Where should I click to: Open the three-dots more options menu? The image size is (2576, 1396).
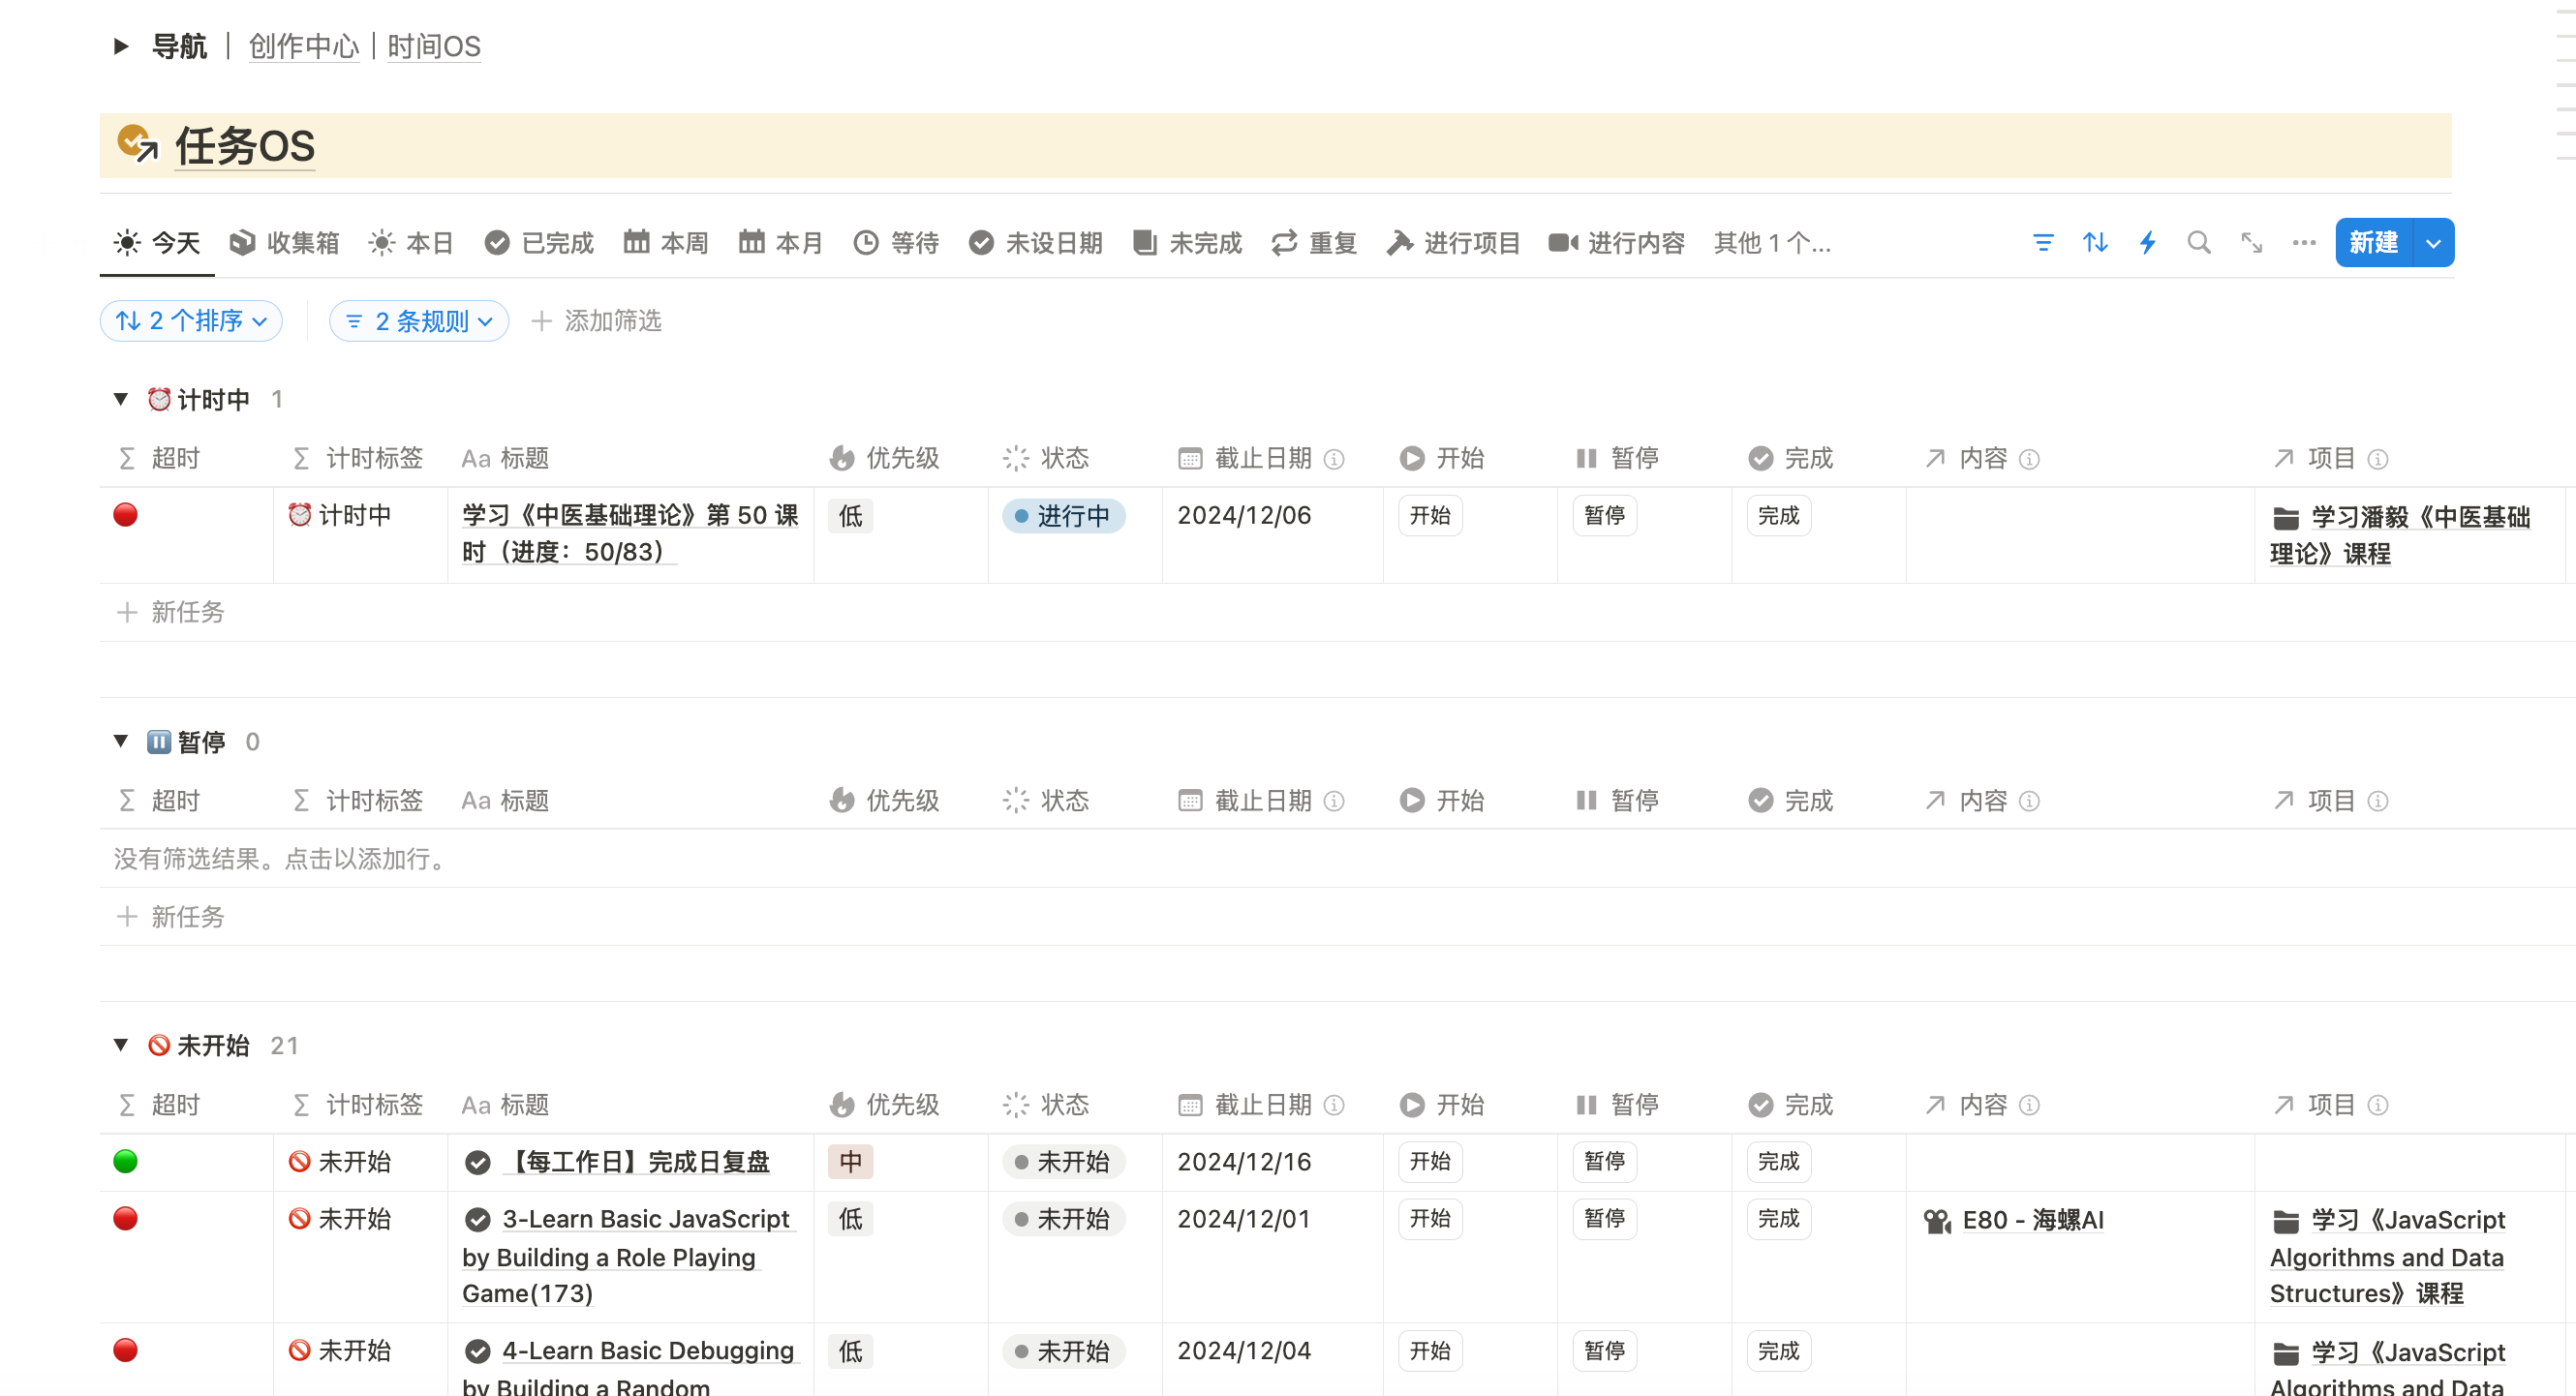(2303, 243)
